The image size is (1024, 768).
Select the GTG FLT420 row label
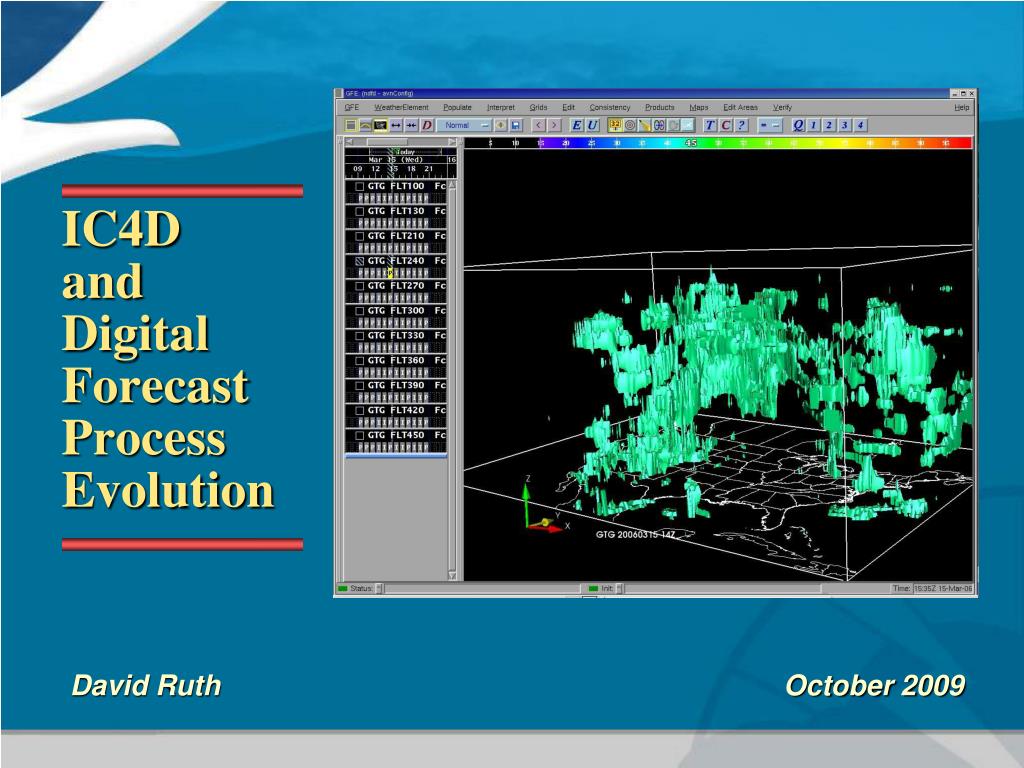[396, 410]
